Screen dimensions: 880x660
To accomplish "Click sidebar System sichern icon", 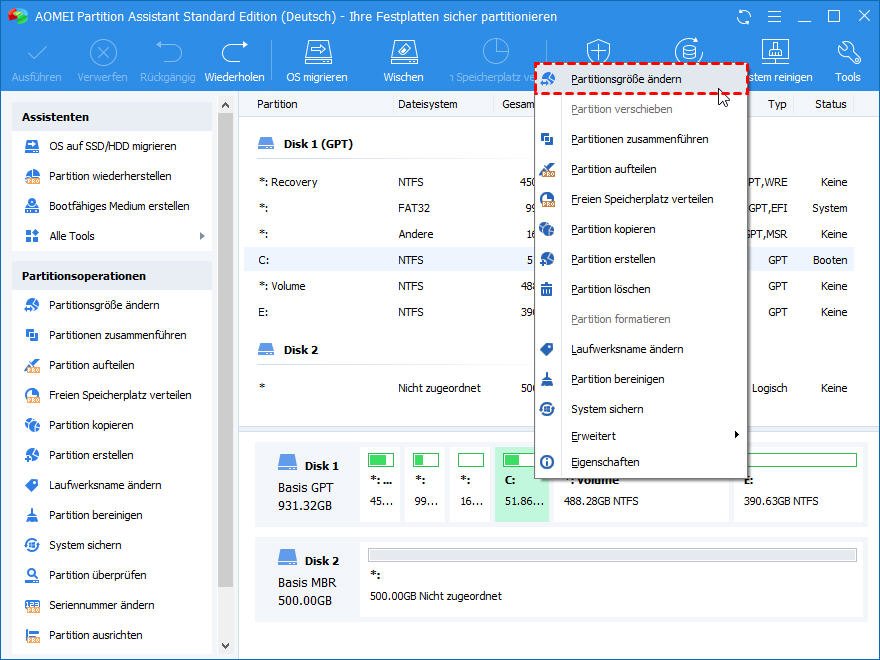I will 32,545.
